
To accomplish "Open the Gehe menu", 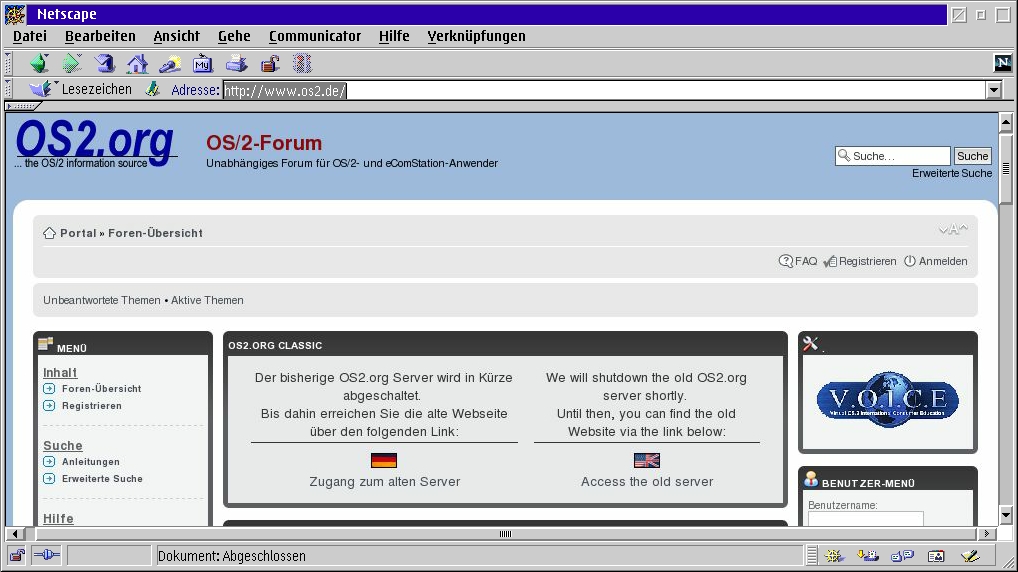I will 234,36.
